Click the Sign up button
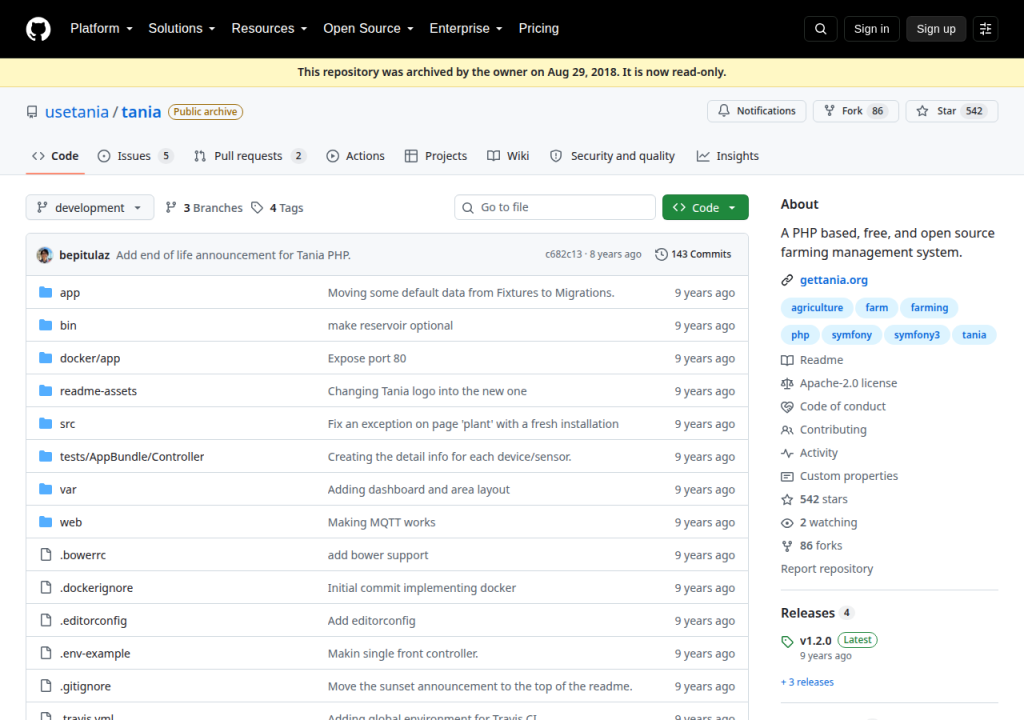Viewport: 1024px width, 720px height. click(x=936, y=29)
